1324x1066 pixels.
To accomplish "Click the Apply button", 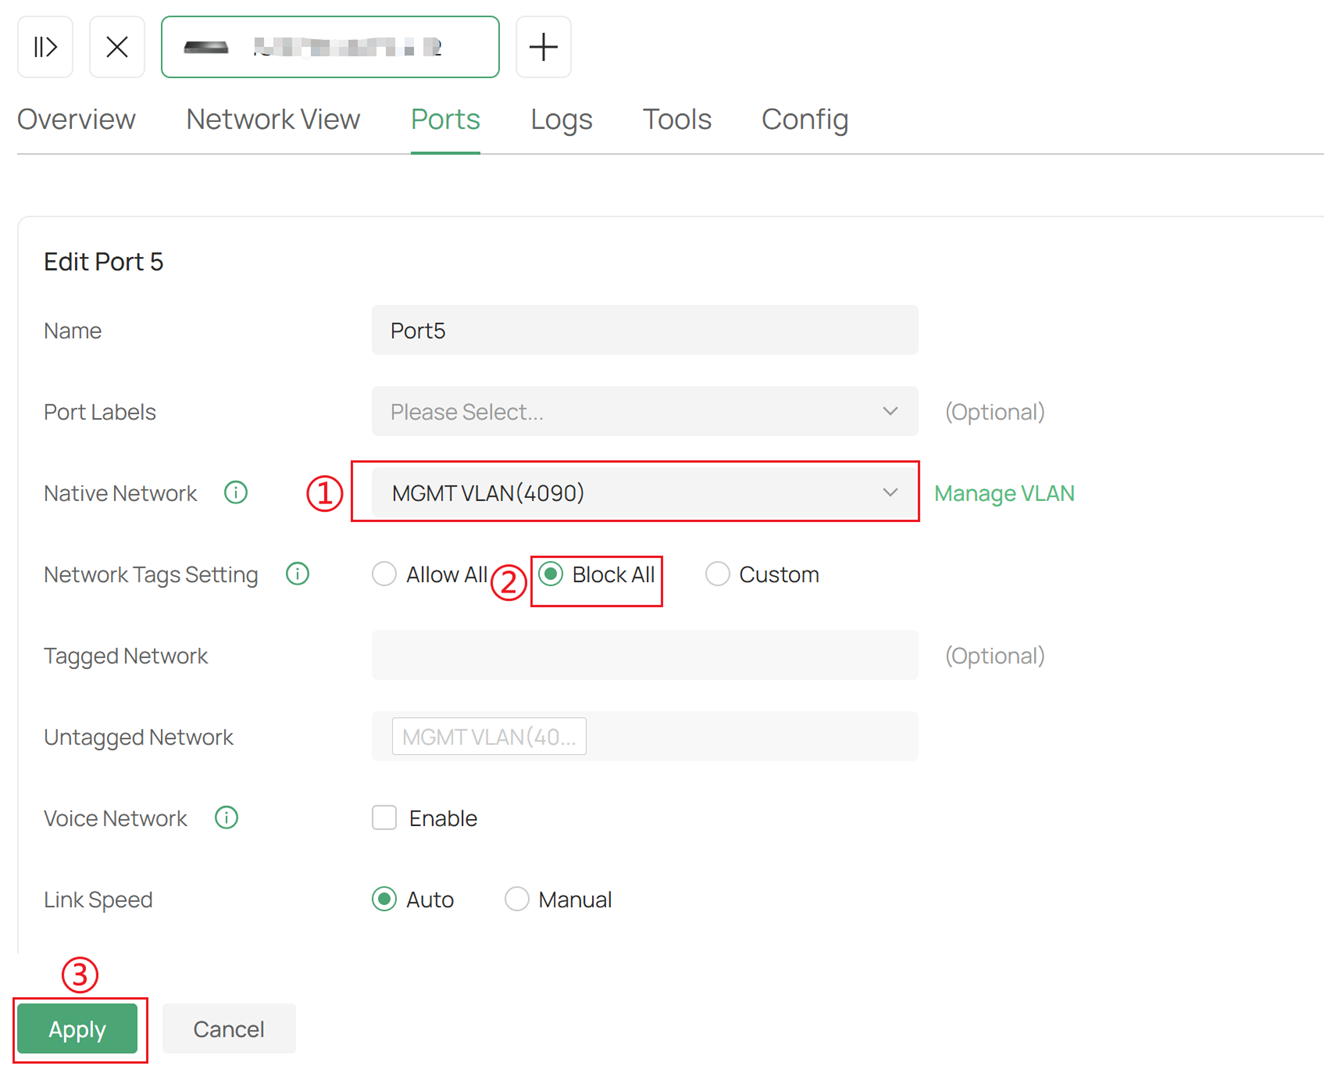I will tap(77, 1029).
